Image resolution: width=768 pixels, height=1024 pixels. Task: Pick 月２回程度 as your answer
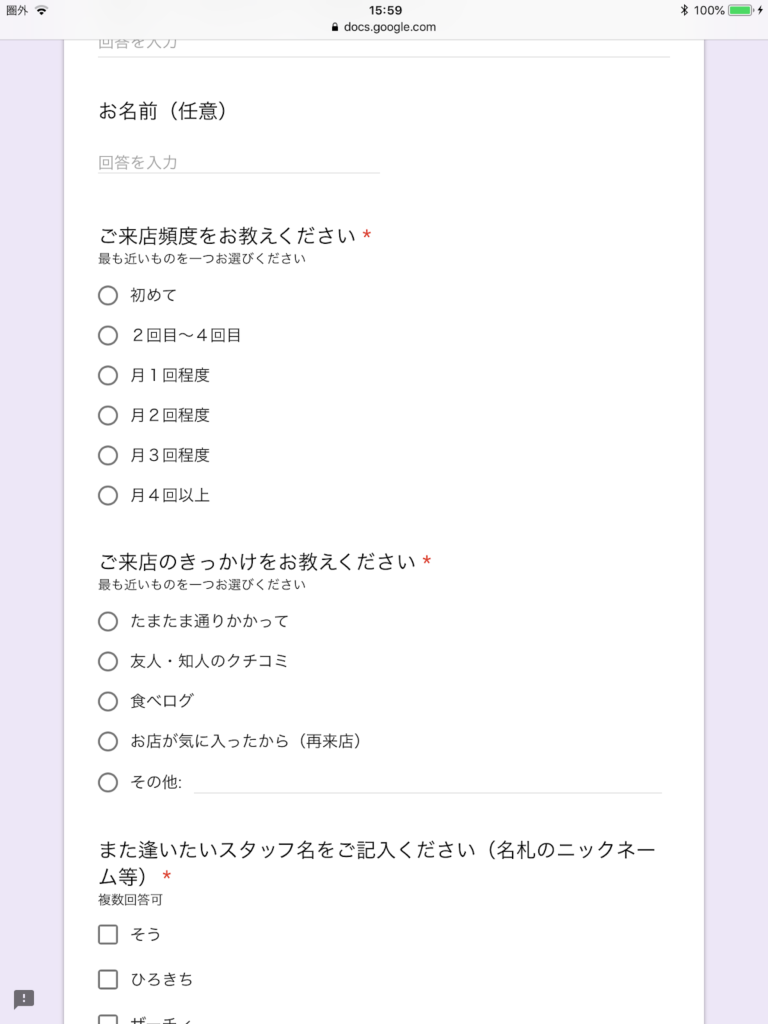[108, 415]
